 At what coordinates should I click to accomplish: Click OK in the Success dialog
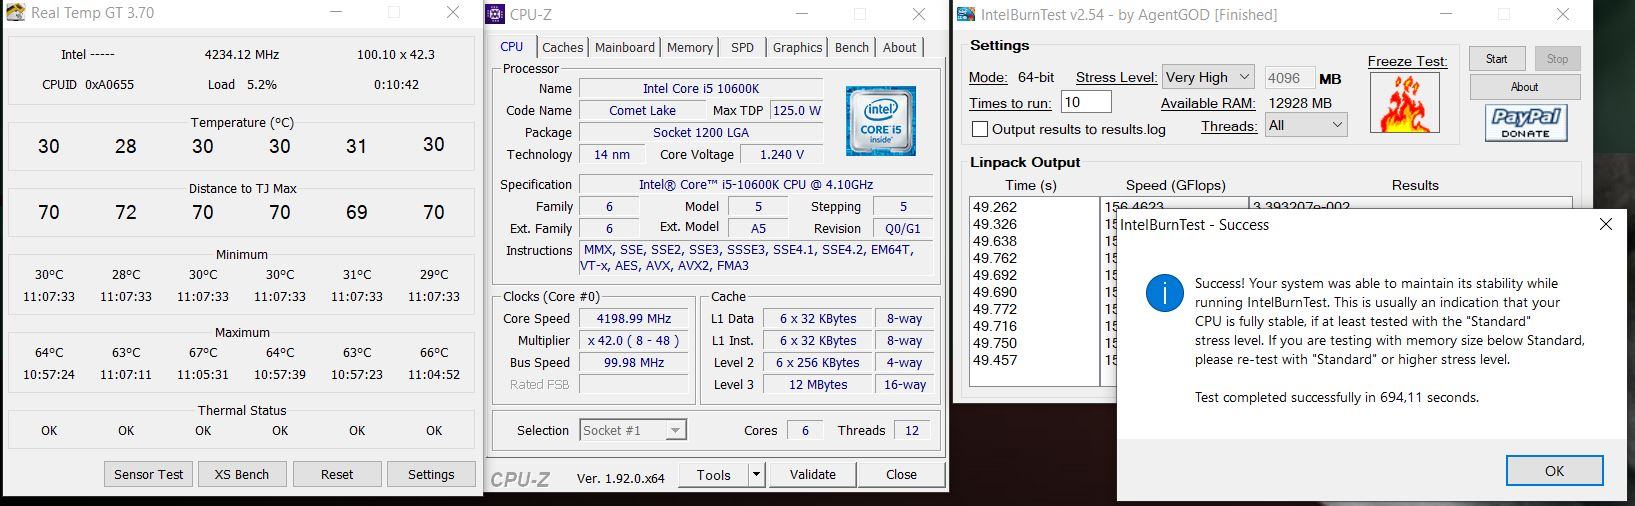[x=1554, y=470]
